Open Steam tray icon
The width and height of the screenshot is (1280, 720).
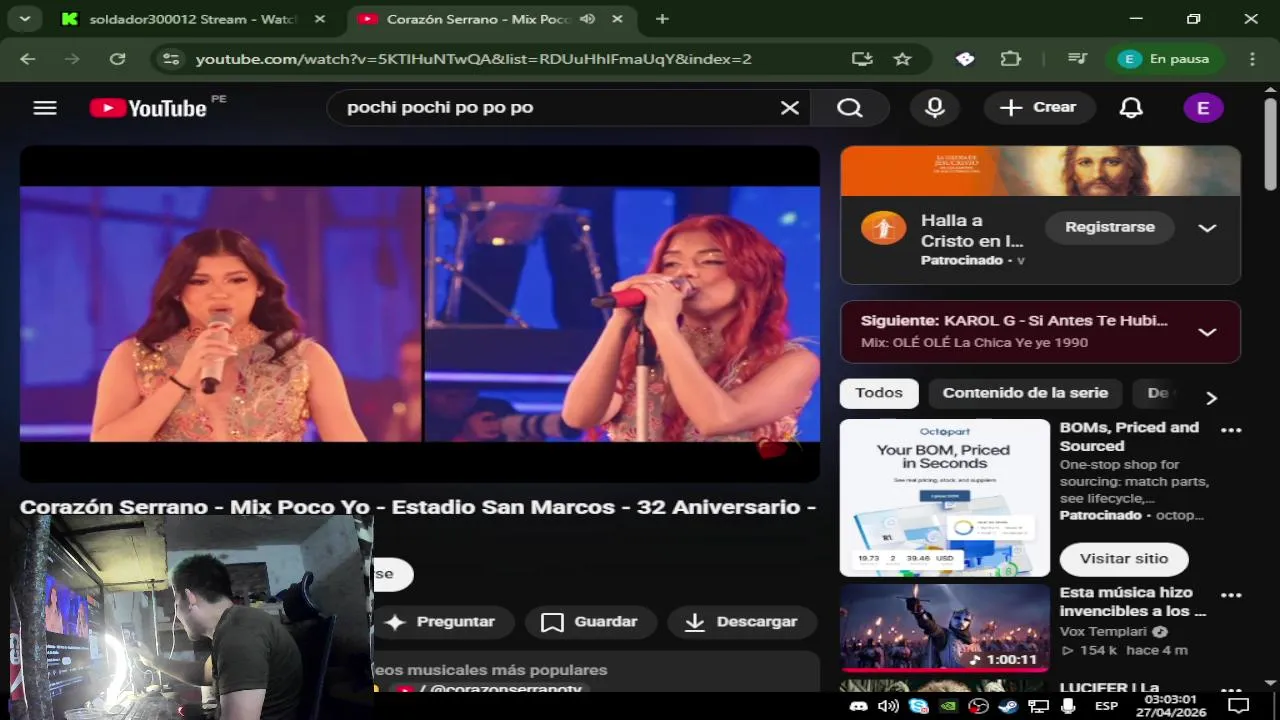pyautogui.click(x=1008, y=706)
